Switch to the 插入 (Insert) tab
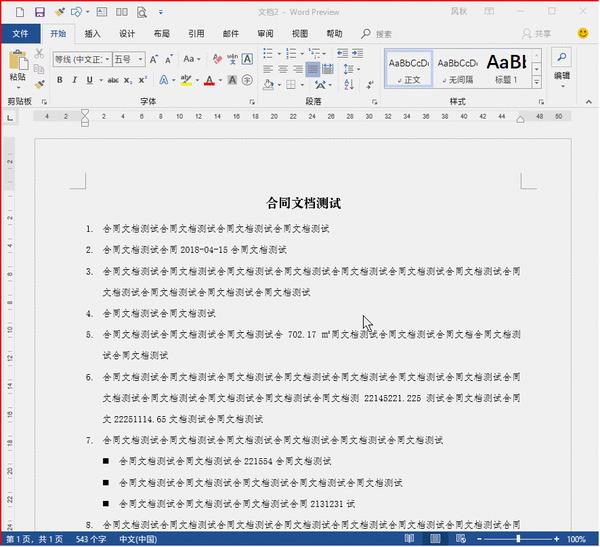The image size is (600, 547). click(x=92, y=33)
